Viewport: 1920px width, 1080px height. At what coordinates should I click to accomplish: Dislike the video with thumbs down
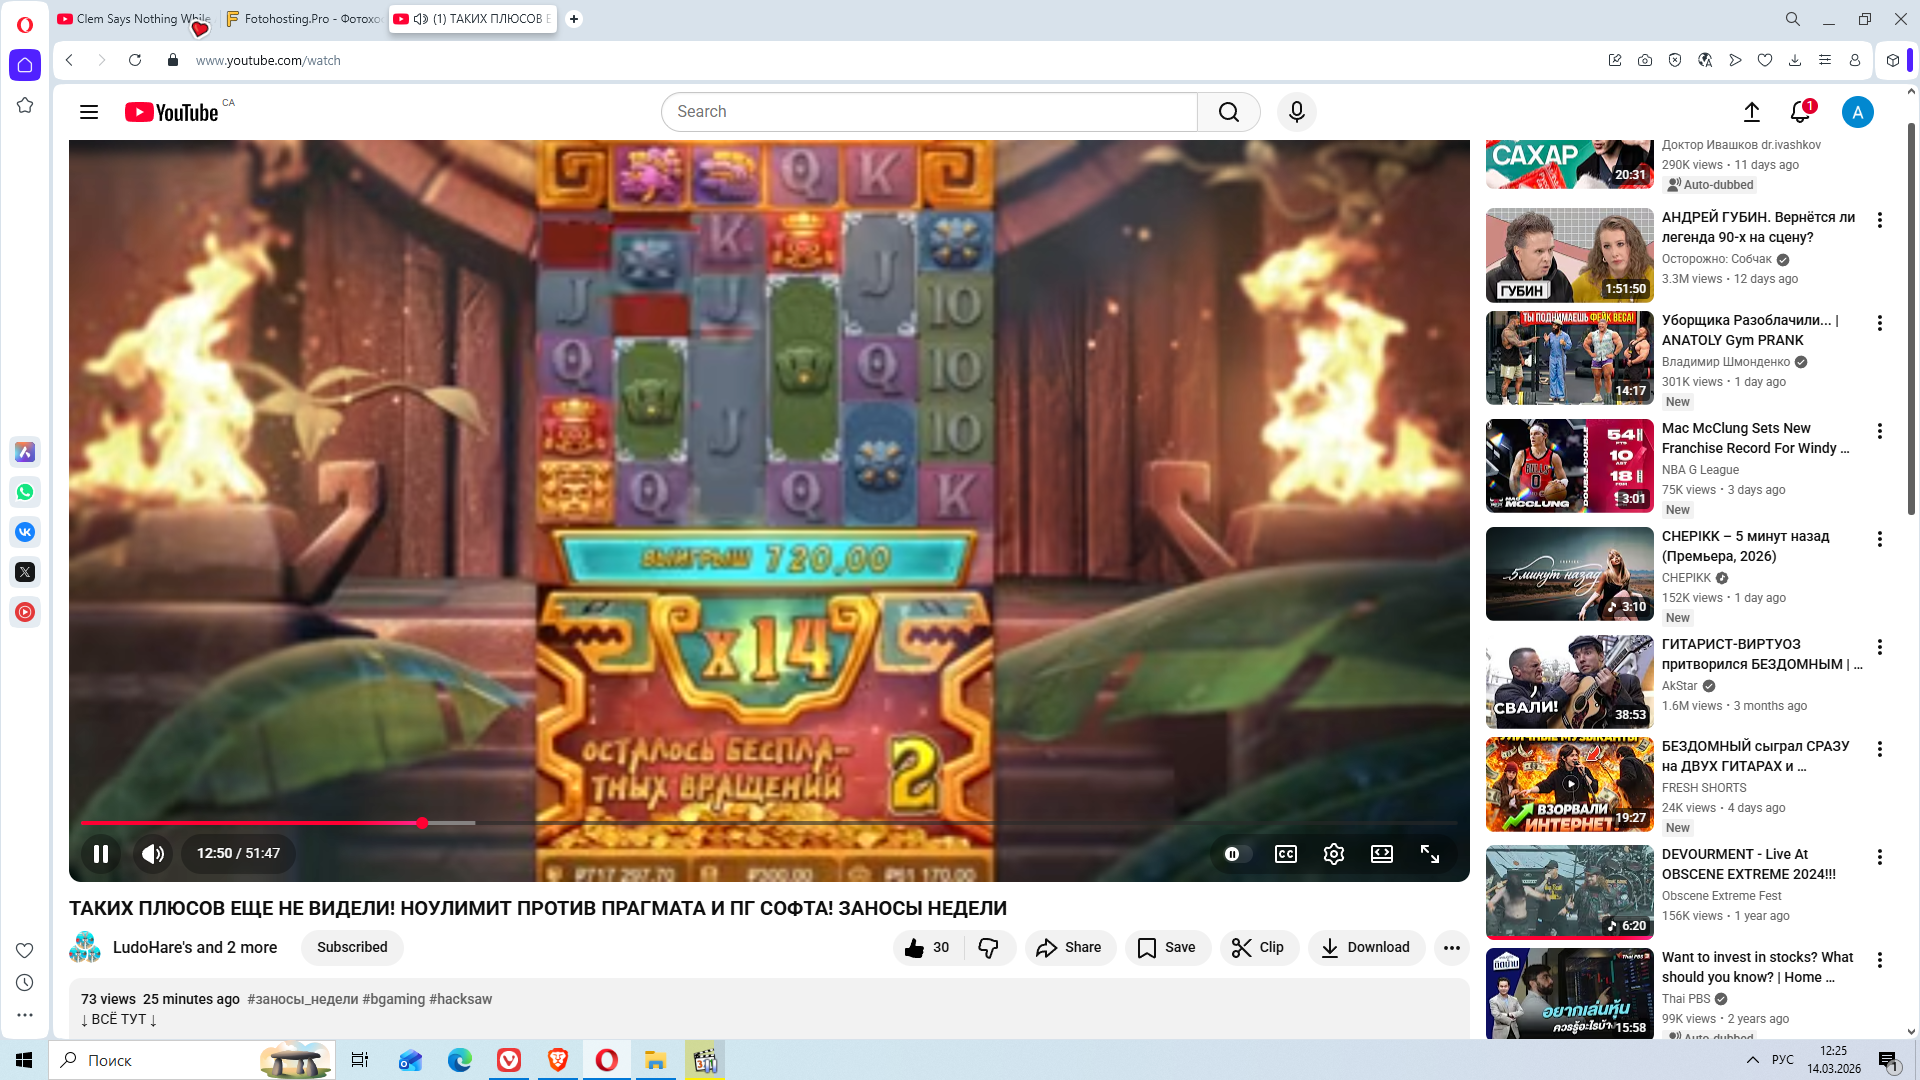coord(989,948)
